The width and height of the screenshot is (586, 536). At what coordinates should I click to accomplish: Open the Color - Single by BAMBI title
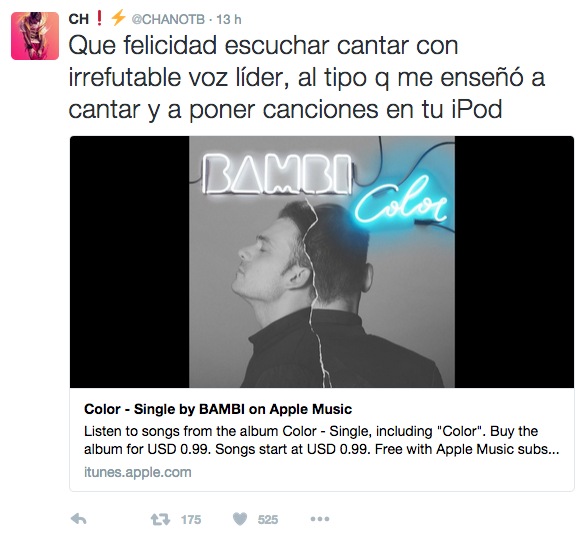coord(218,409)
